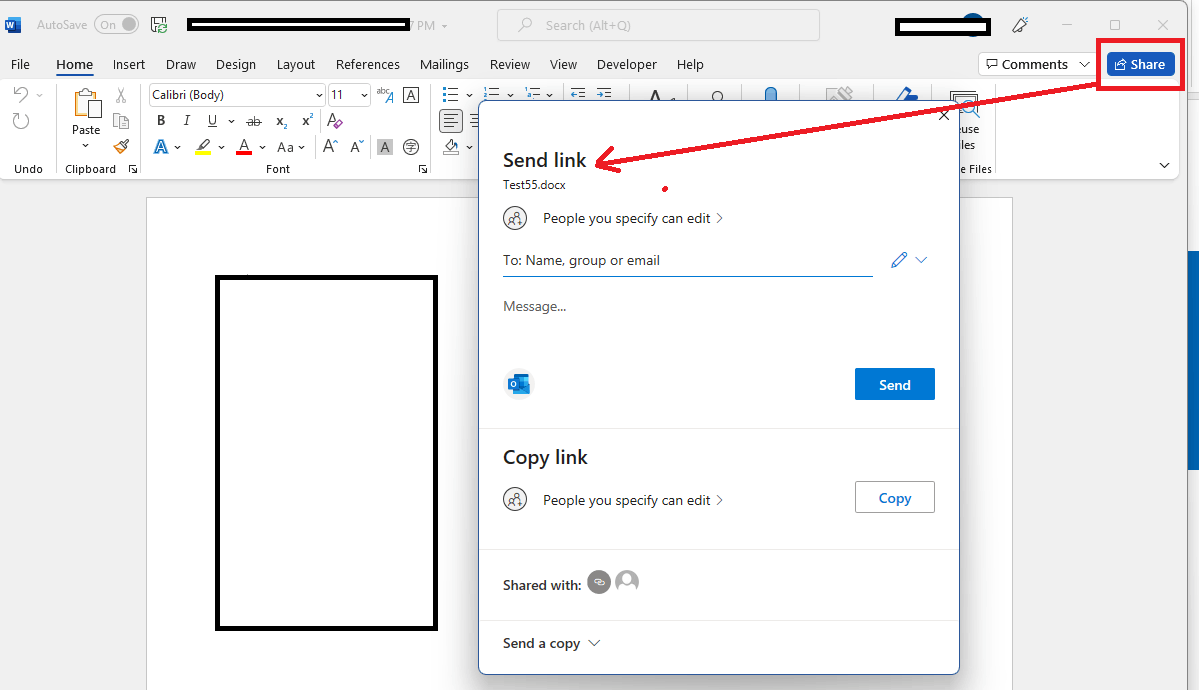Click the pencil edit permission icon
The height and width of the screenshot is (690, 1199).
coord(899,260)
